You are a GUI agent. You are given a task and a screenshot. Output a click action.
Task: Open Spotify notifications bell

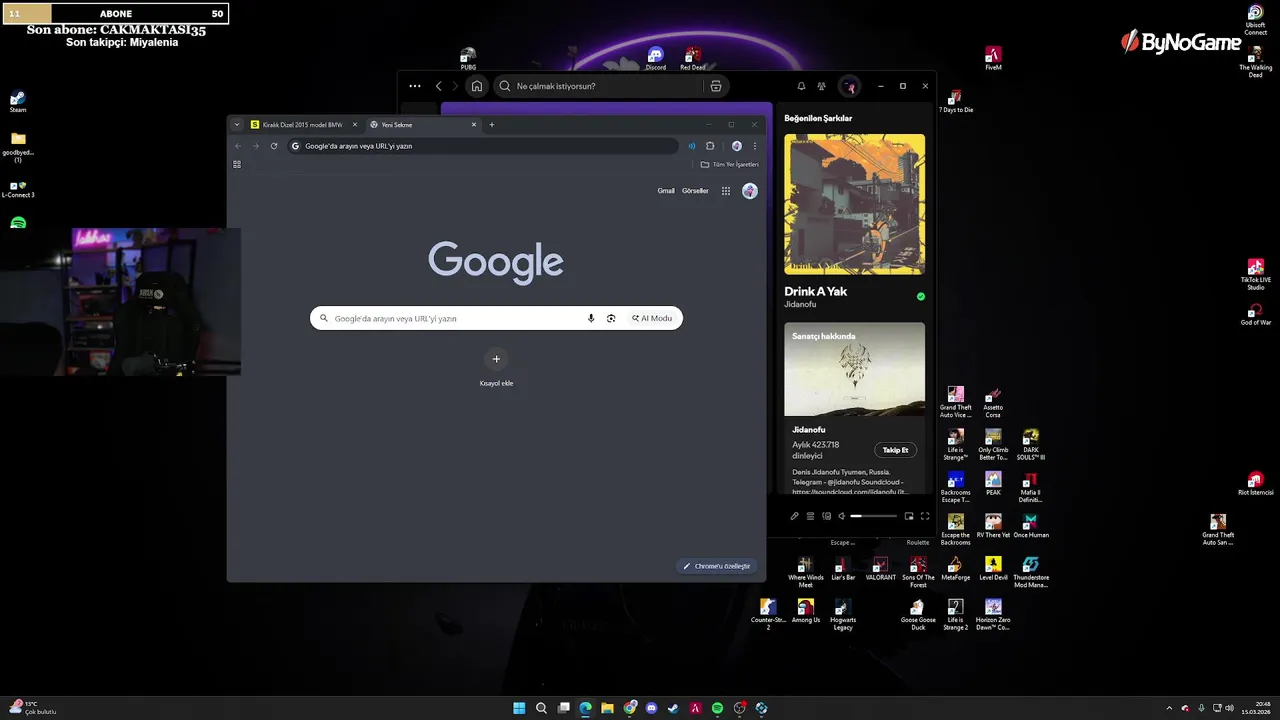point(801,86)
